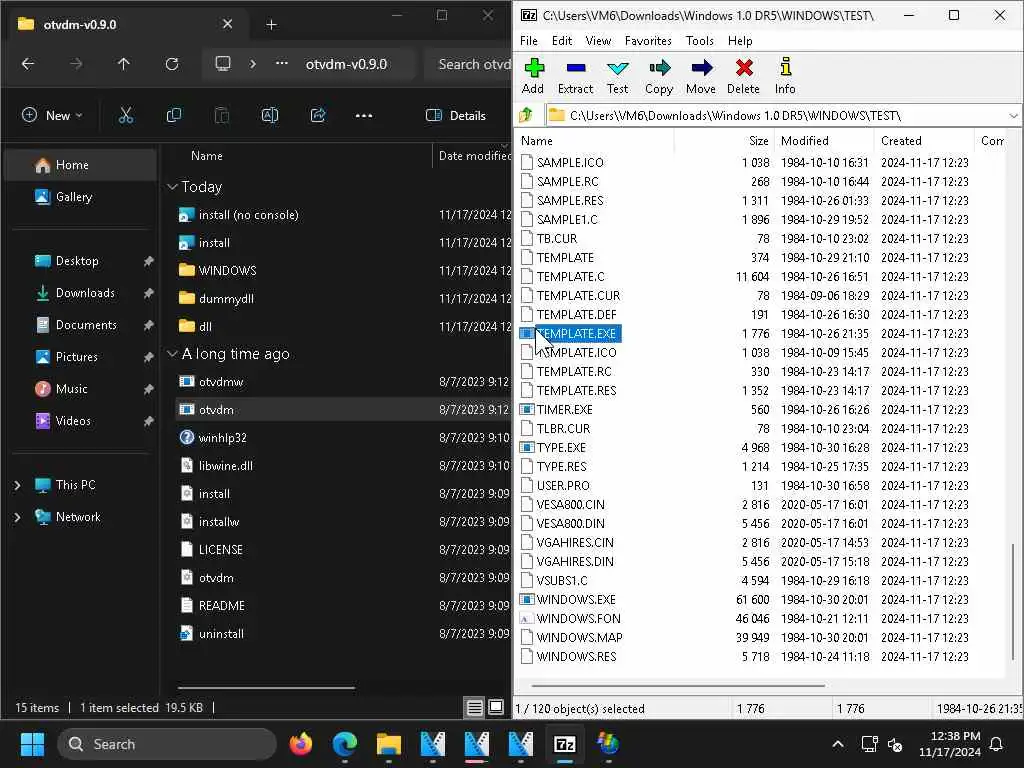Switch Explorer to large thumbnails view
The height and width of the screenshot is (768, 1024).
(x=496, y=707)
